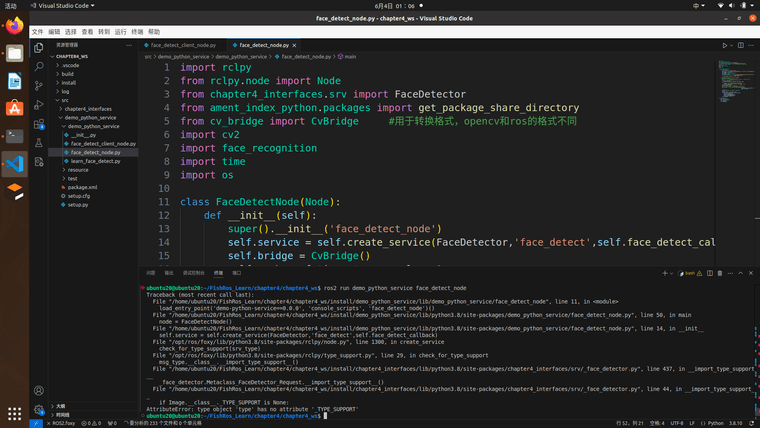The width and height of the screenshot is (760, 428).
Task: Maximize terminal panel with chevron up
Action: [741, 273]
